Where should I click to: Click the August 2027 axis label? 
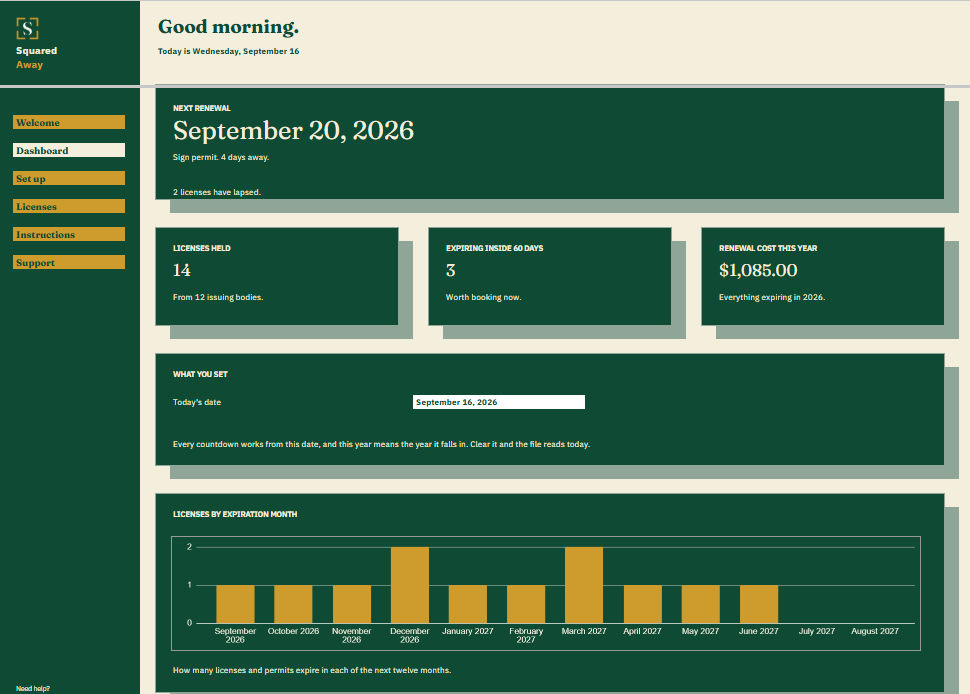(875, 631)
